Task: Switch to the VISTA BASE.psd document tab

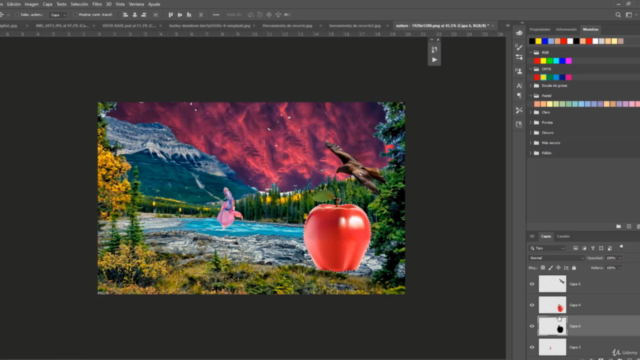Action: [x=129, y=25]
